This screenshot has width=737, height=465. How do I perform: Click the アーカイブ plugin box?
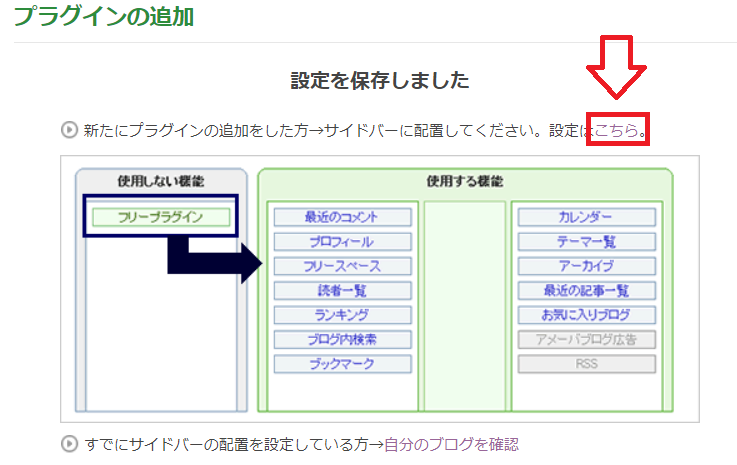coord(587,266)
